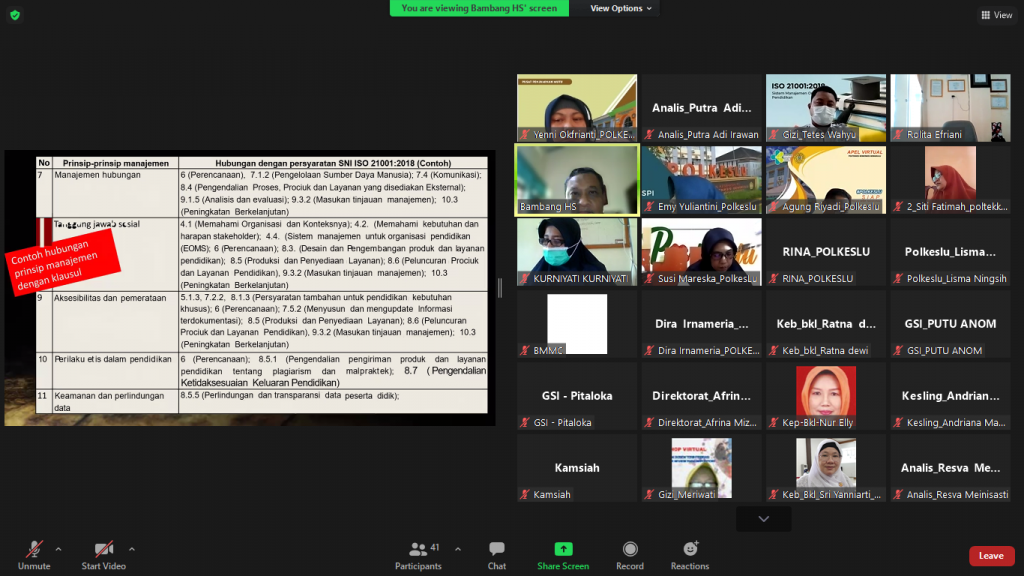Expand video options arrow beside Start Video
Screen dimensions: 1024x576
[x=132, y=548]
